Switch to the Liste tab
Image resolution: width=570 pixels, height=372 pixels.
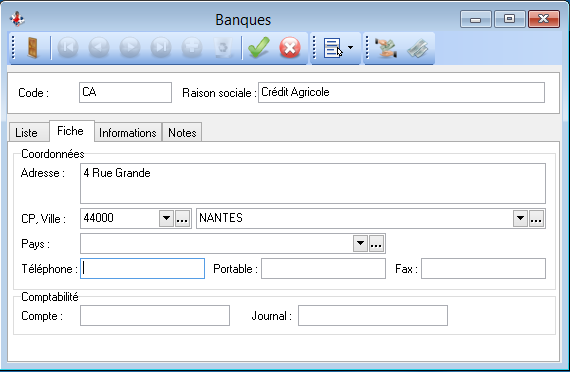click(x=26, y=133)
